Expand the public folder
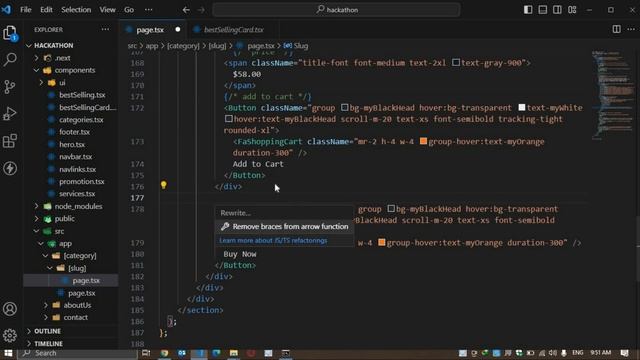The height and width of the screenshot is (360, 640). pyautogui.click(x=36, y=218)
